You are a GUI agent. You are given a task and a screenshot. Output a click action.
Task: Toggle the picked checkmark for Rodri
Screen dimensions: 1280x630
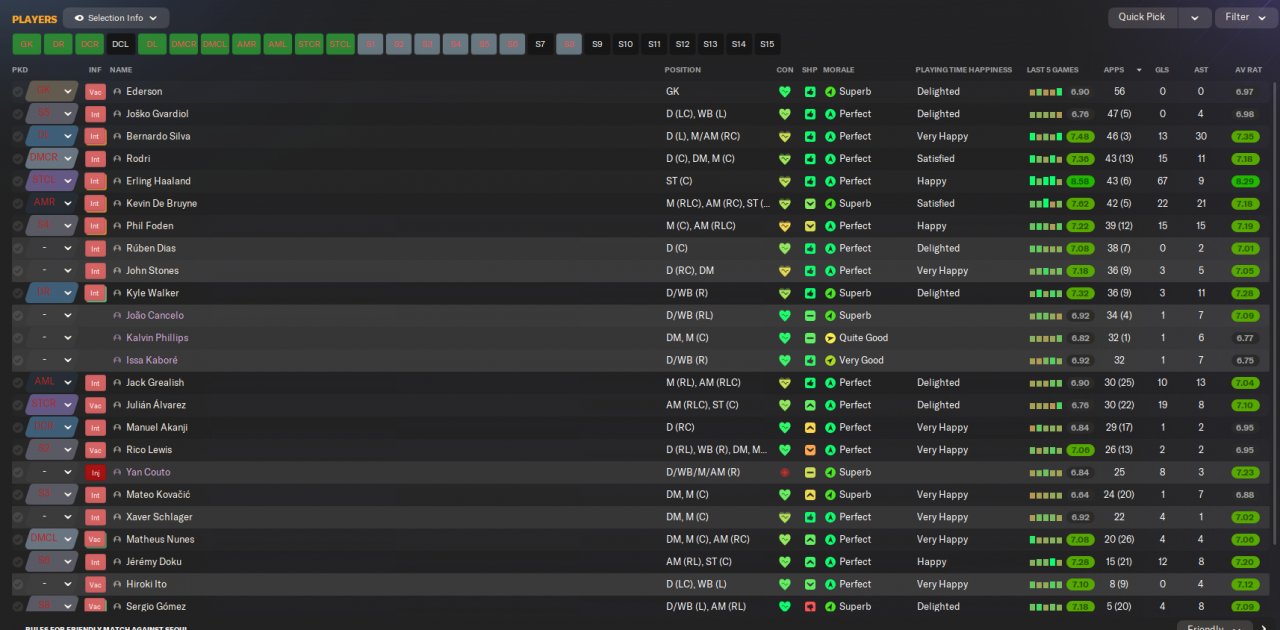pos(18,158)
